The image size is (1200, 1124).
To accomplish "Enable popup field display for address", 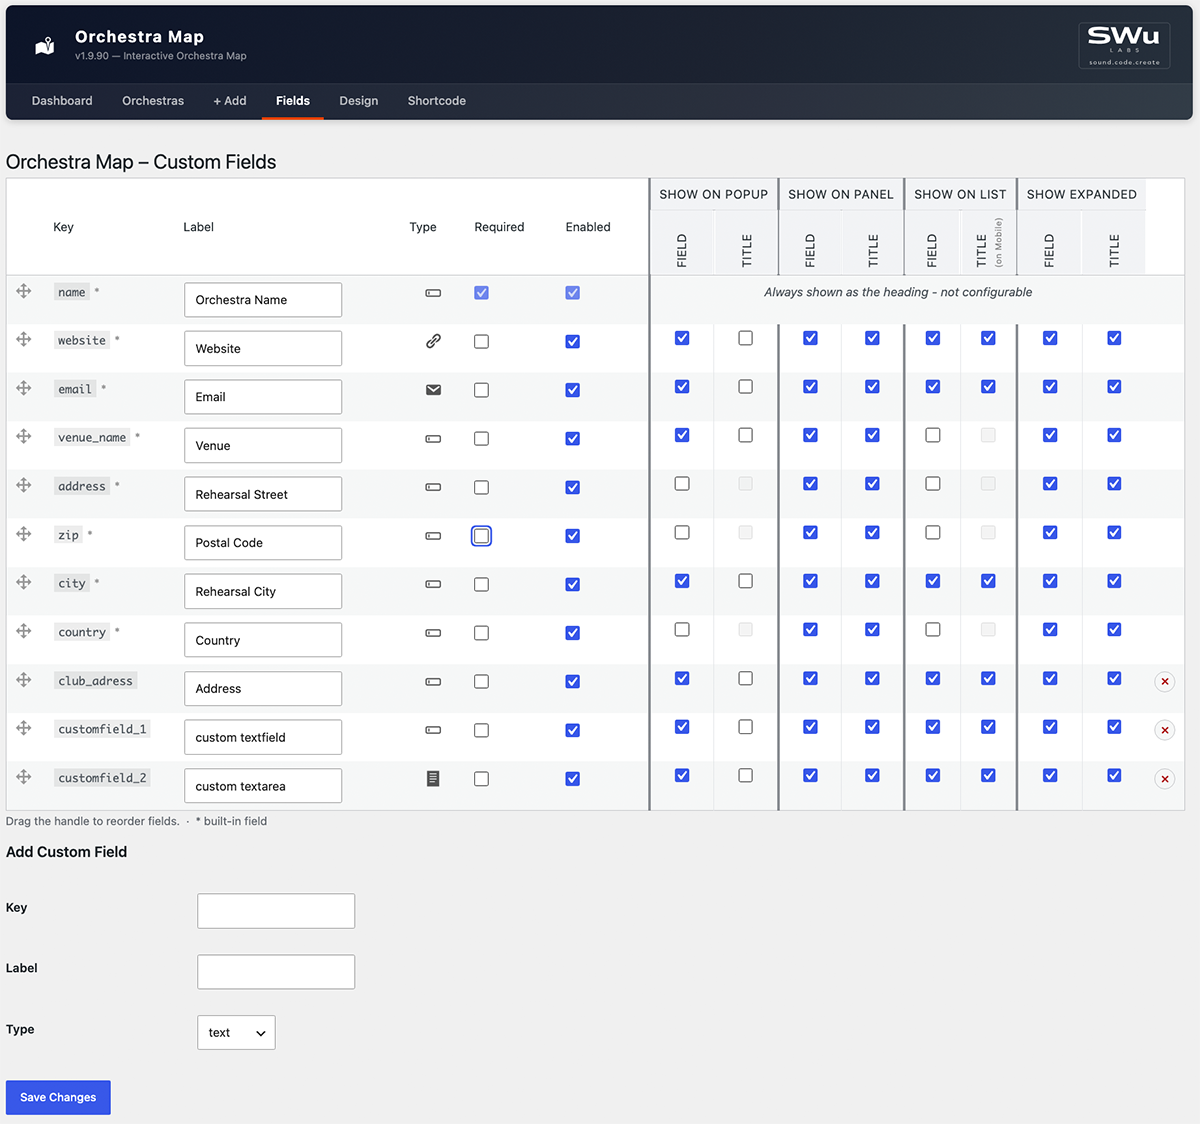I will point(682,484).
